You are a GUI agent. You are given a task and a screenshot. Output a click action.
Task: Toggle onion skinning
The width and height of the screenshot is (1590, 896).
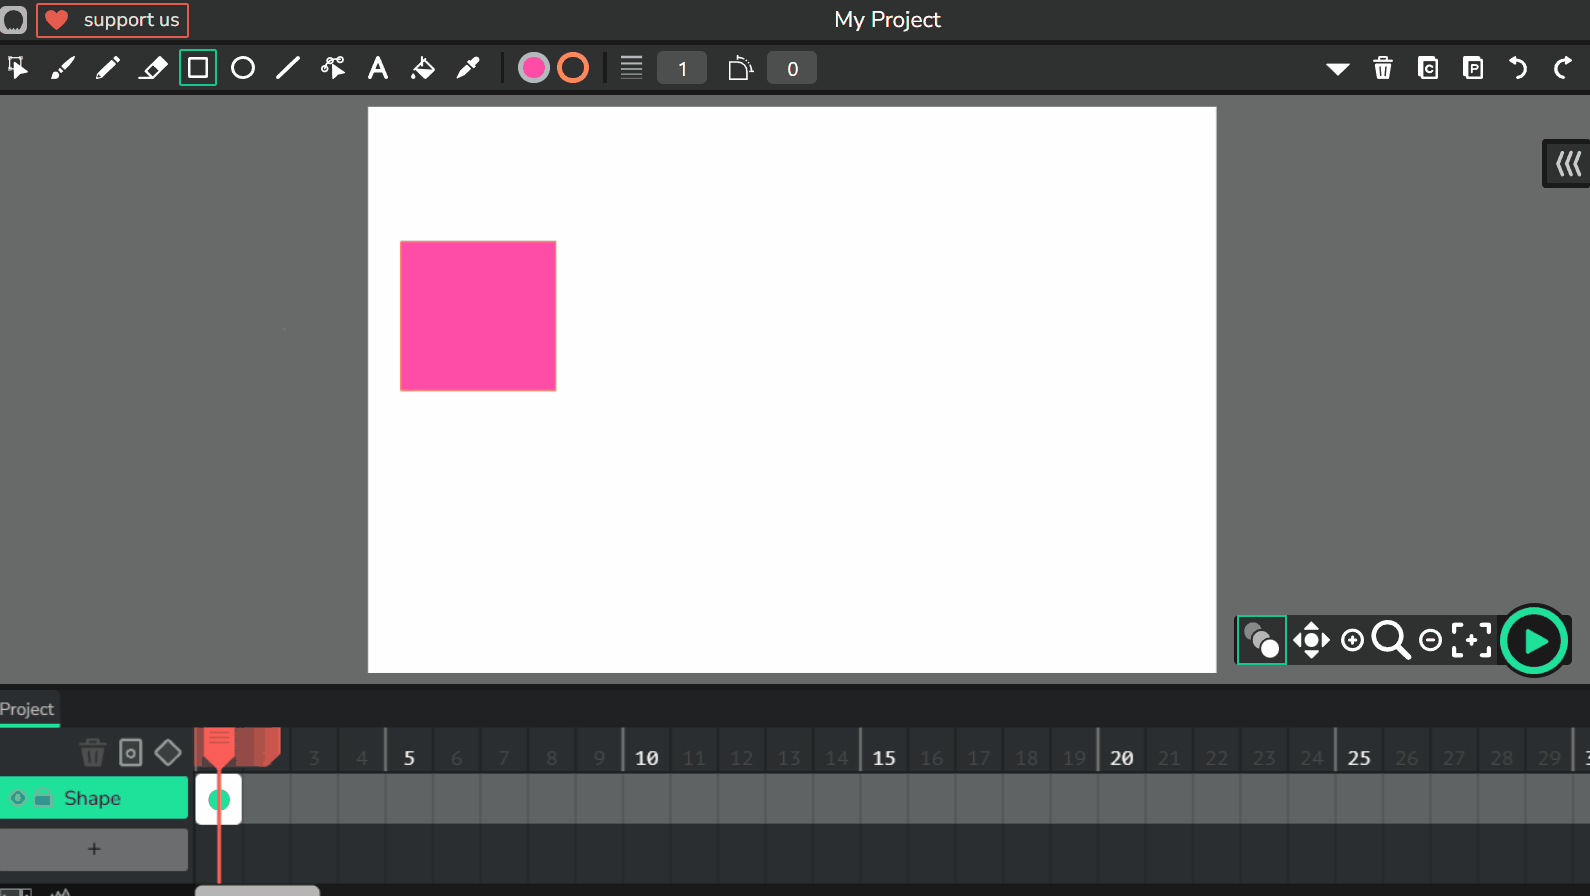1261,640
